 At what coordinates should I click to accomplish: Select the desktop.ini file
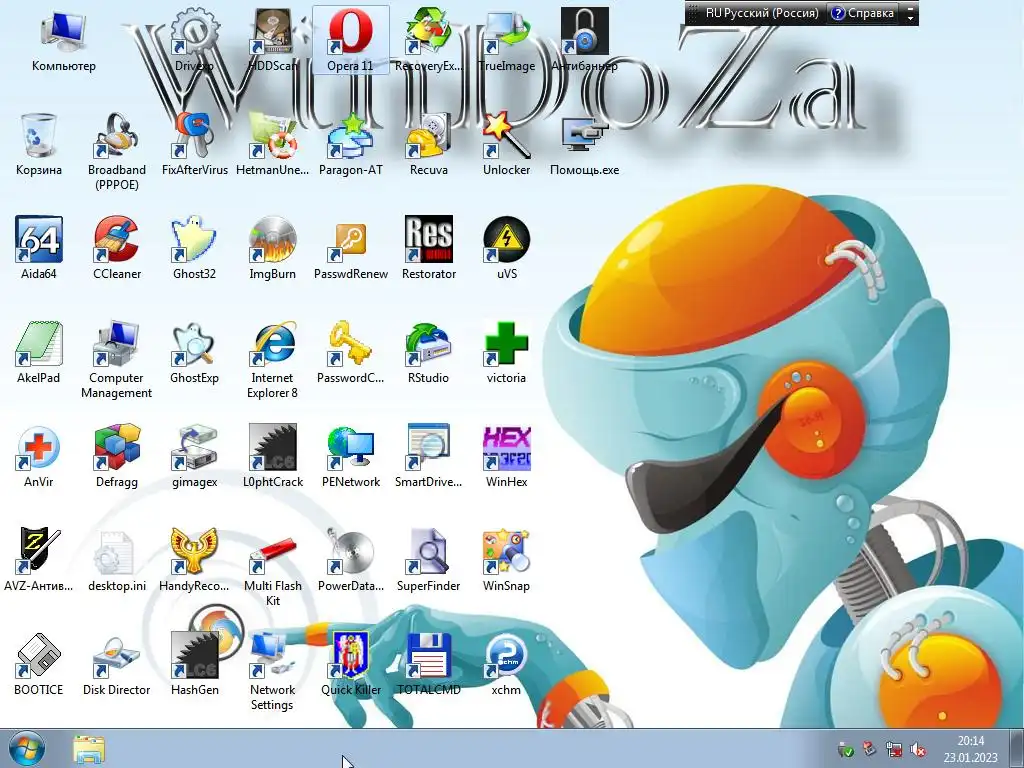click(x=117, y=560)
